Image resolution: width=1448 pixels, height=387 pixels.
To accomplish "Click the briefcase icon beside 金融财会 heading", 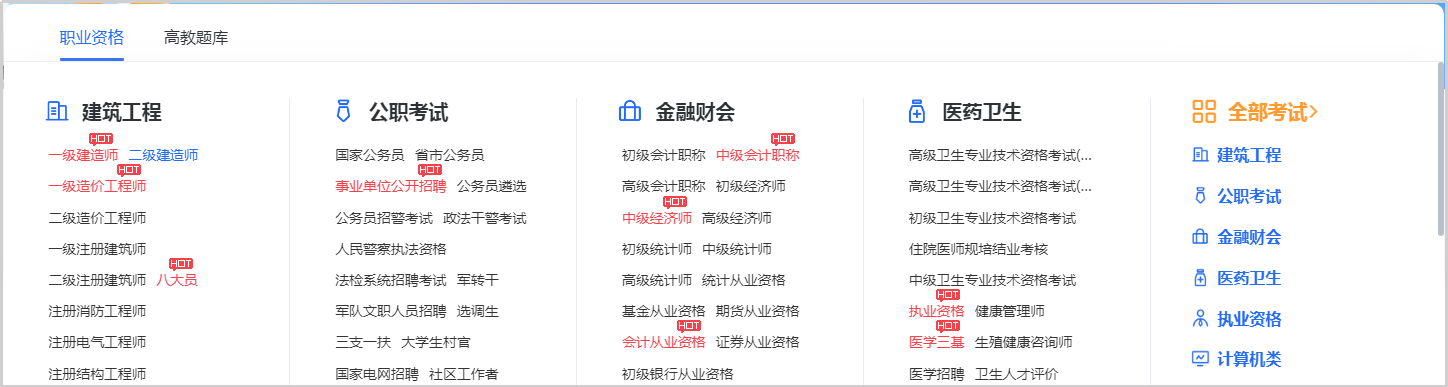I will click(630, 112).
